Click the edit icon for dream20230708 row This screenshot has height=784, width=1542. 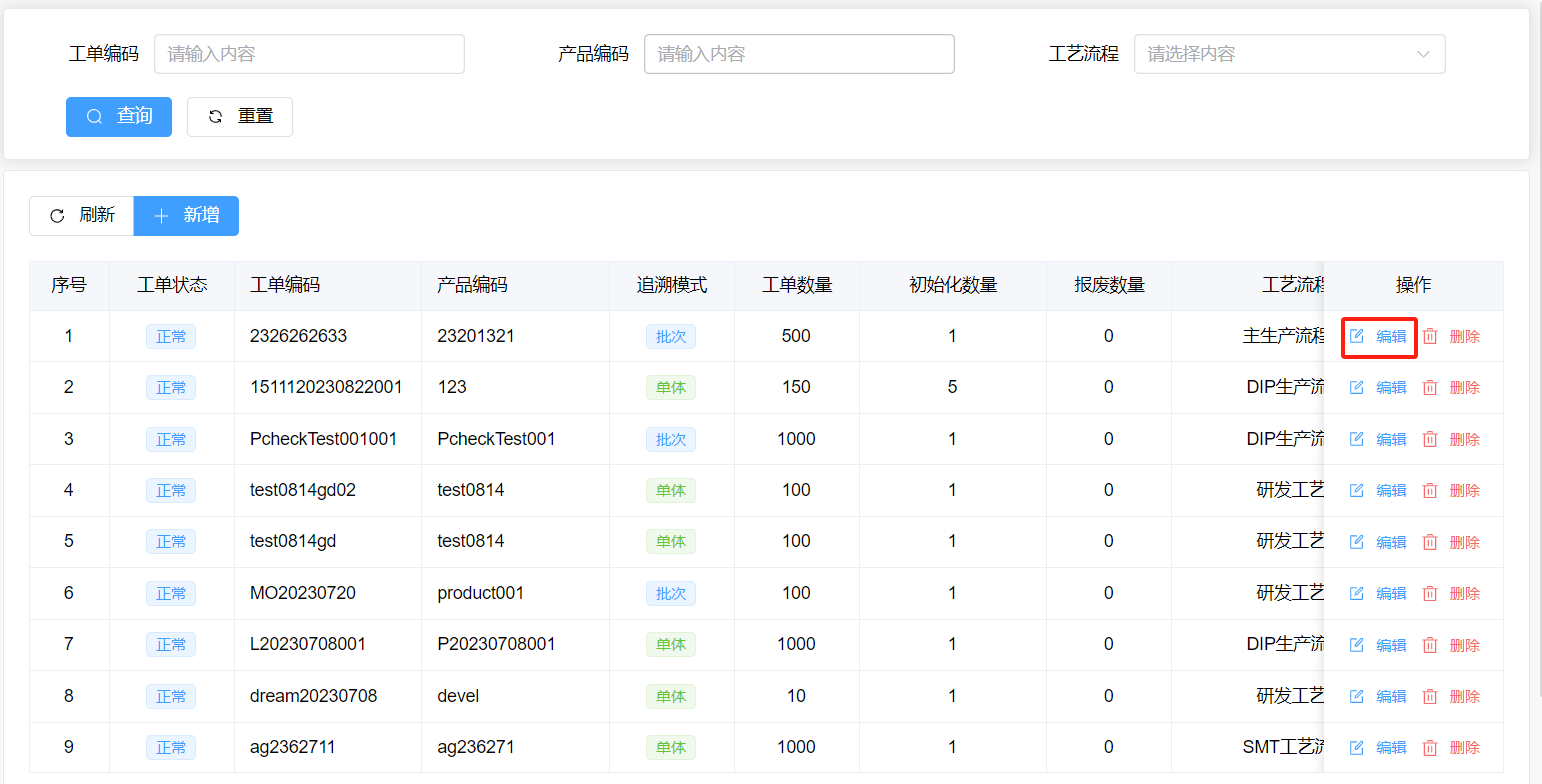1357,696
